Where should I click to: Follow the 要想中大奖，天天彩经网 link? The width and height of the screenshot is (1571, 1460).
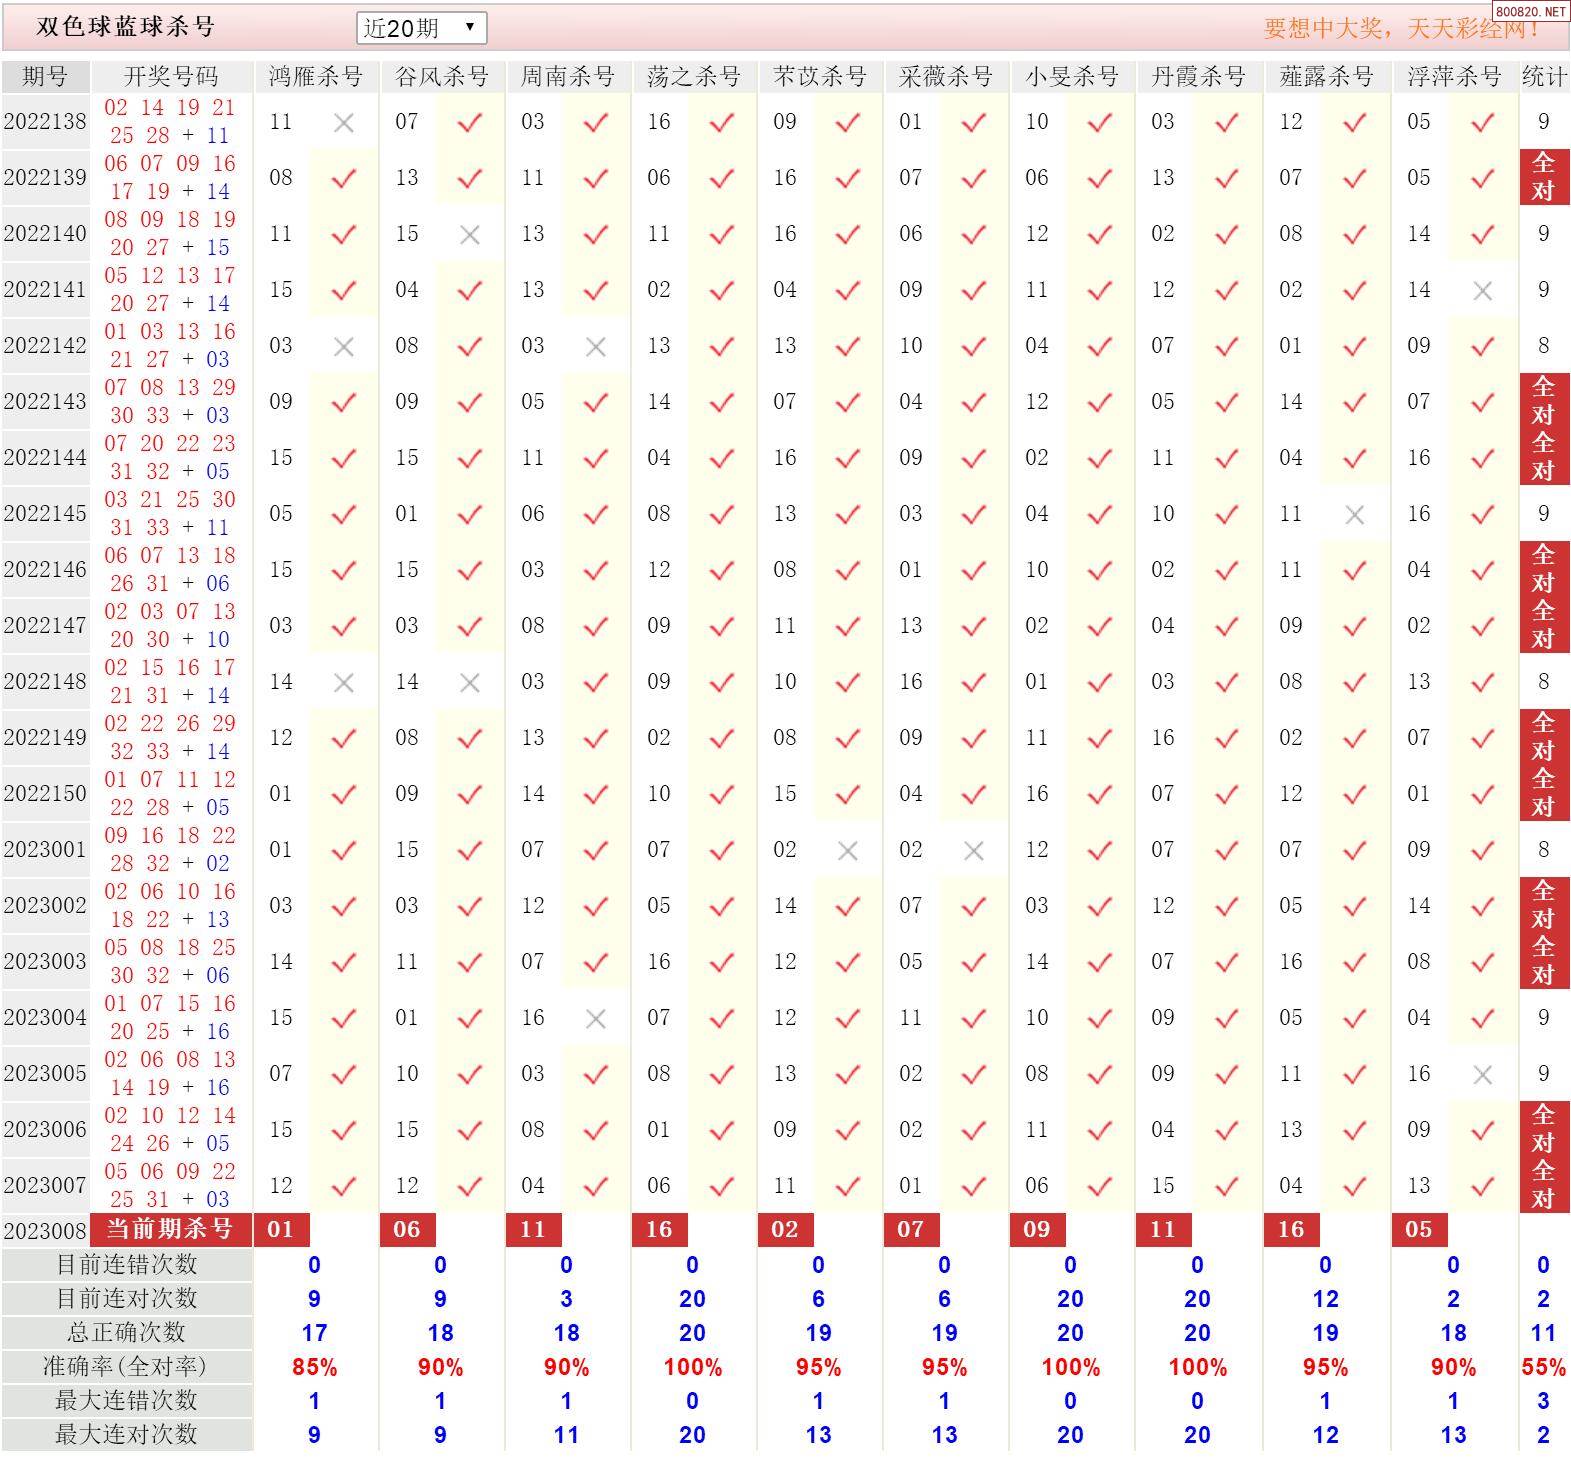1401,28
